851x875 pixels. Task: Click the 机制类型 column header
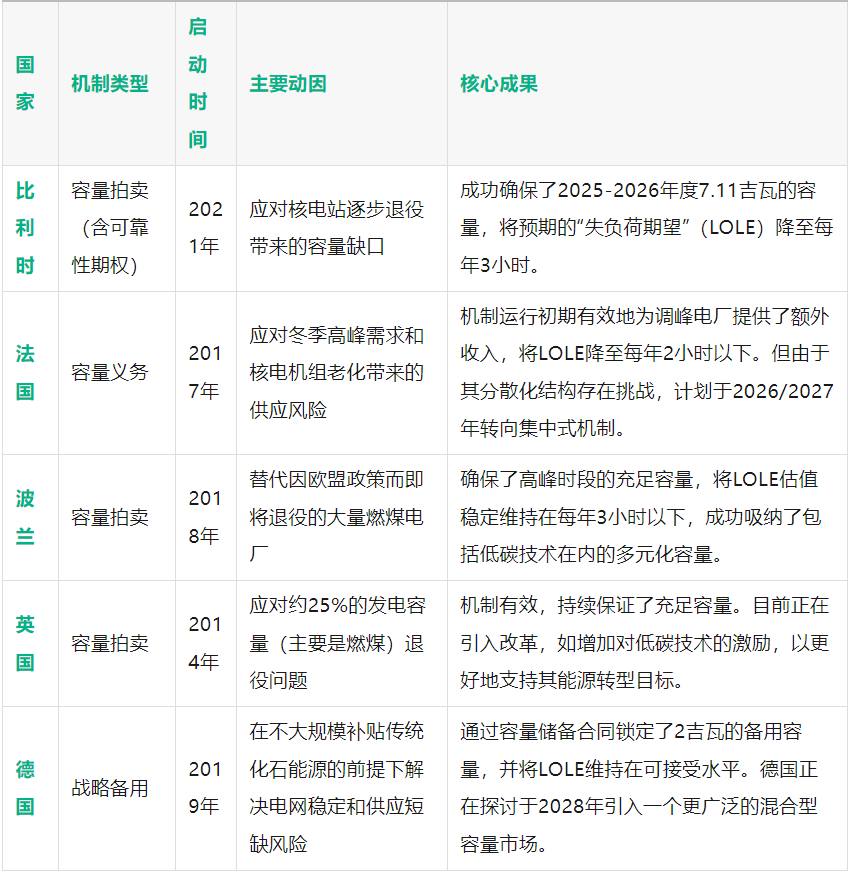pos(110,84)
